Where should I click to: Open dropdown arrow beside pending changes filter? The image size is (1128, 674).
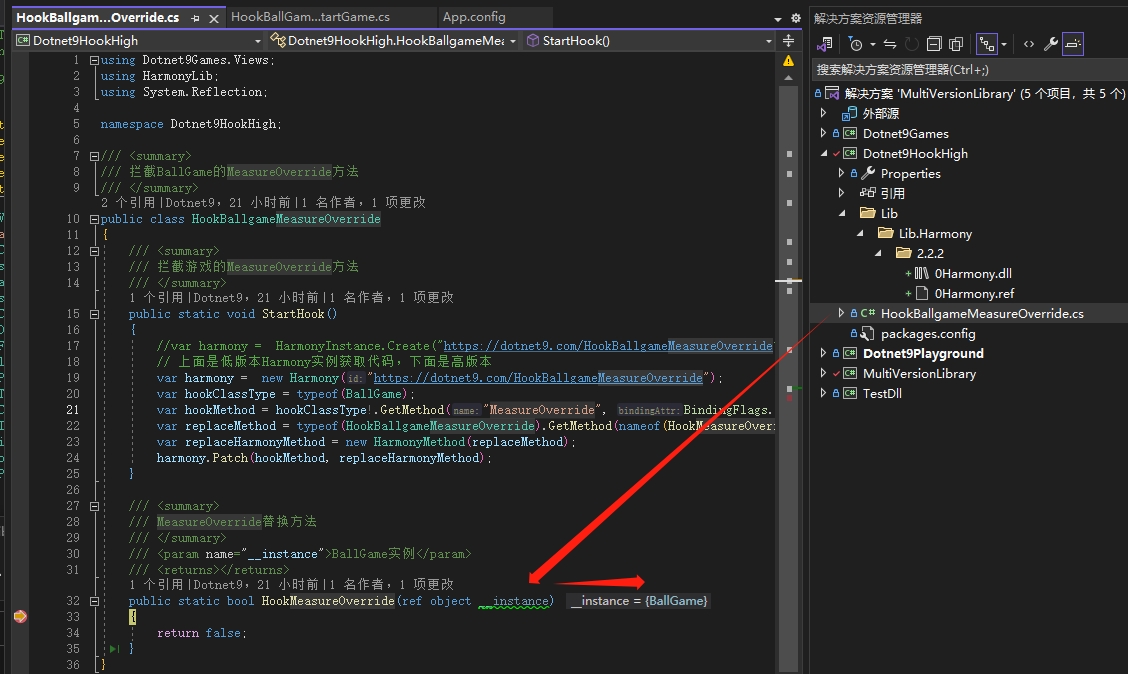click(x=873, y=45)
